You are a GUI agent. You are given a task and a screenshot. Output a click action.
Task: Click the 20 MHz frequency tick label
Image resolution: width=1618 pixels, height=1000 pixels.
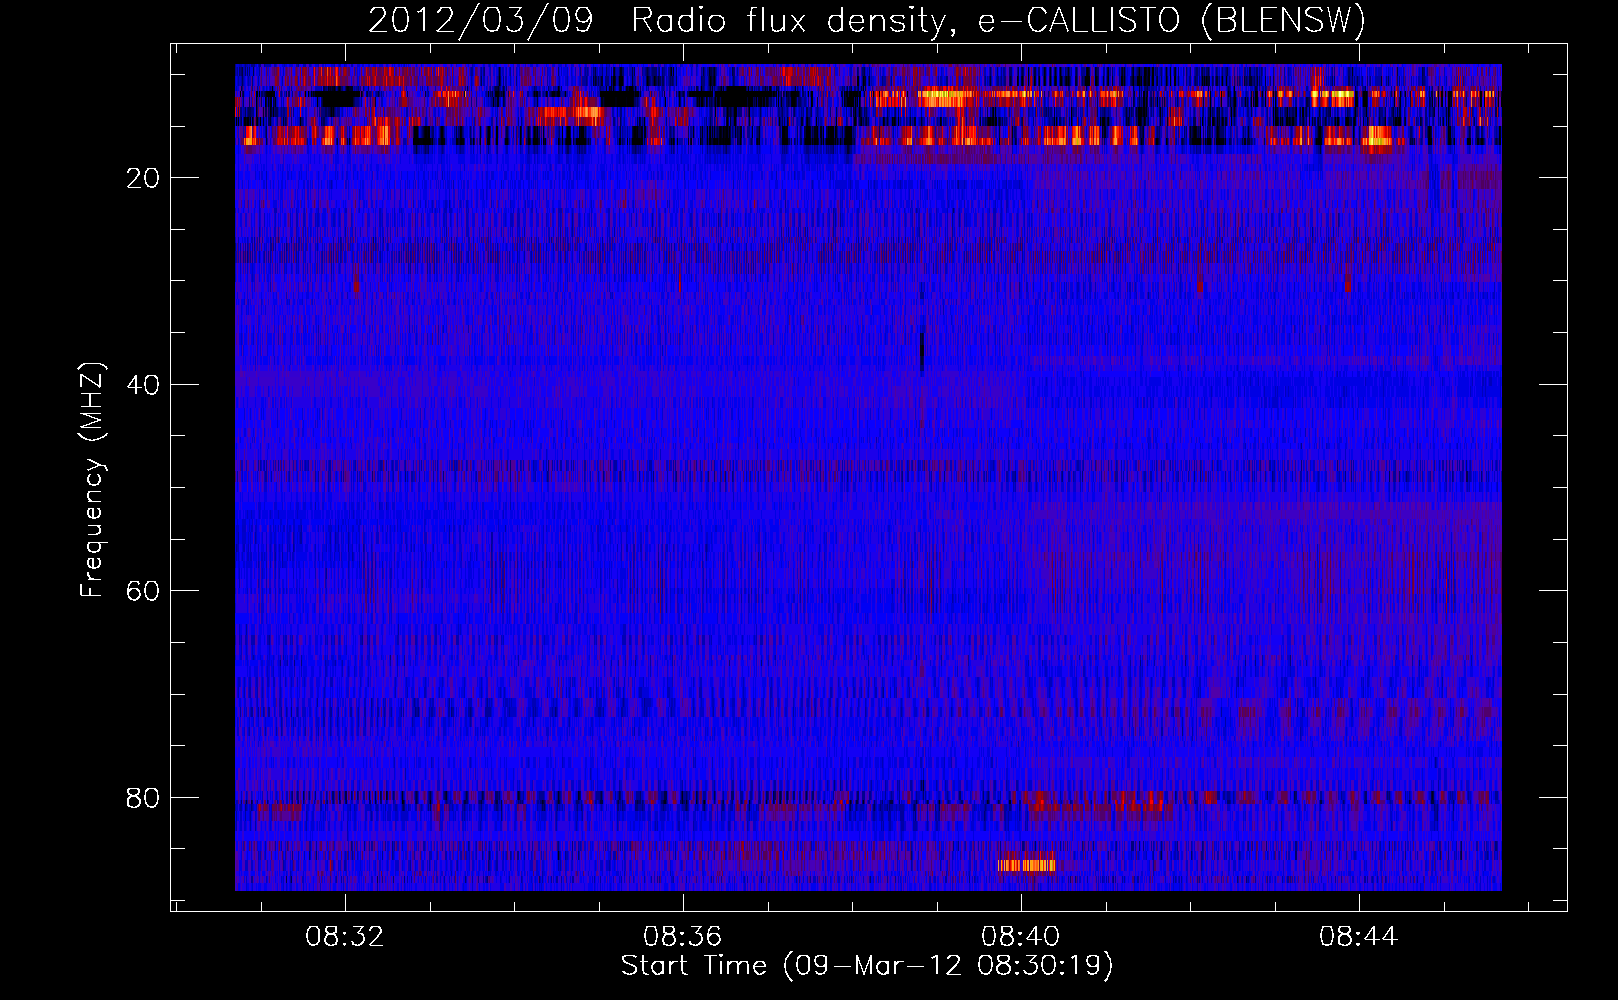tap(143, 178)
